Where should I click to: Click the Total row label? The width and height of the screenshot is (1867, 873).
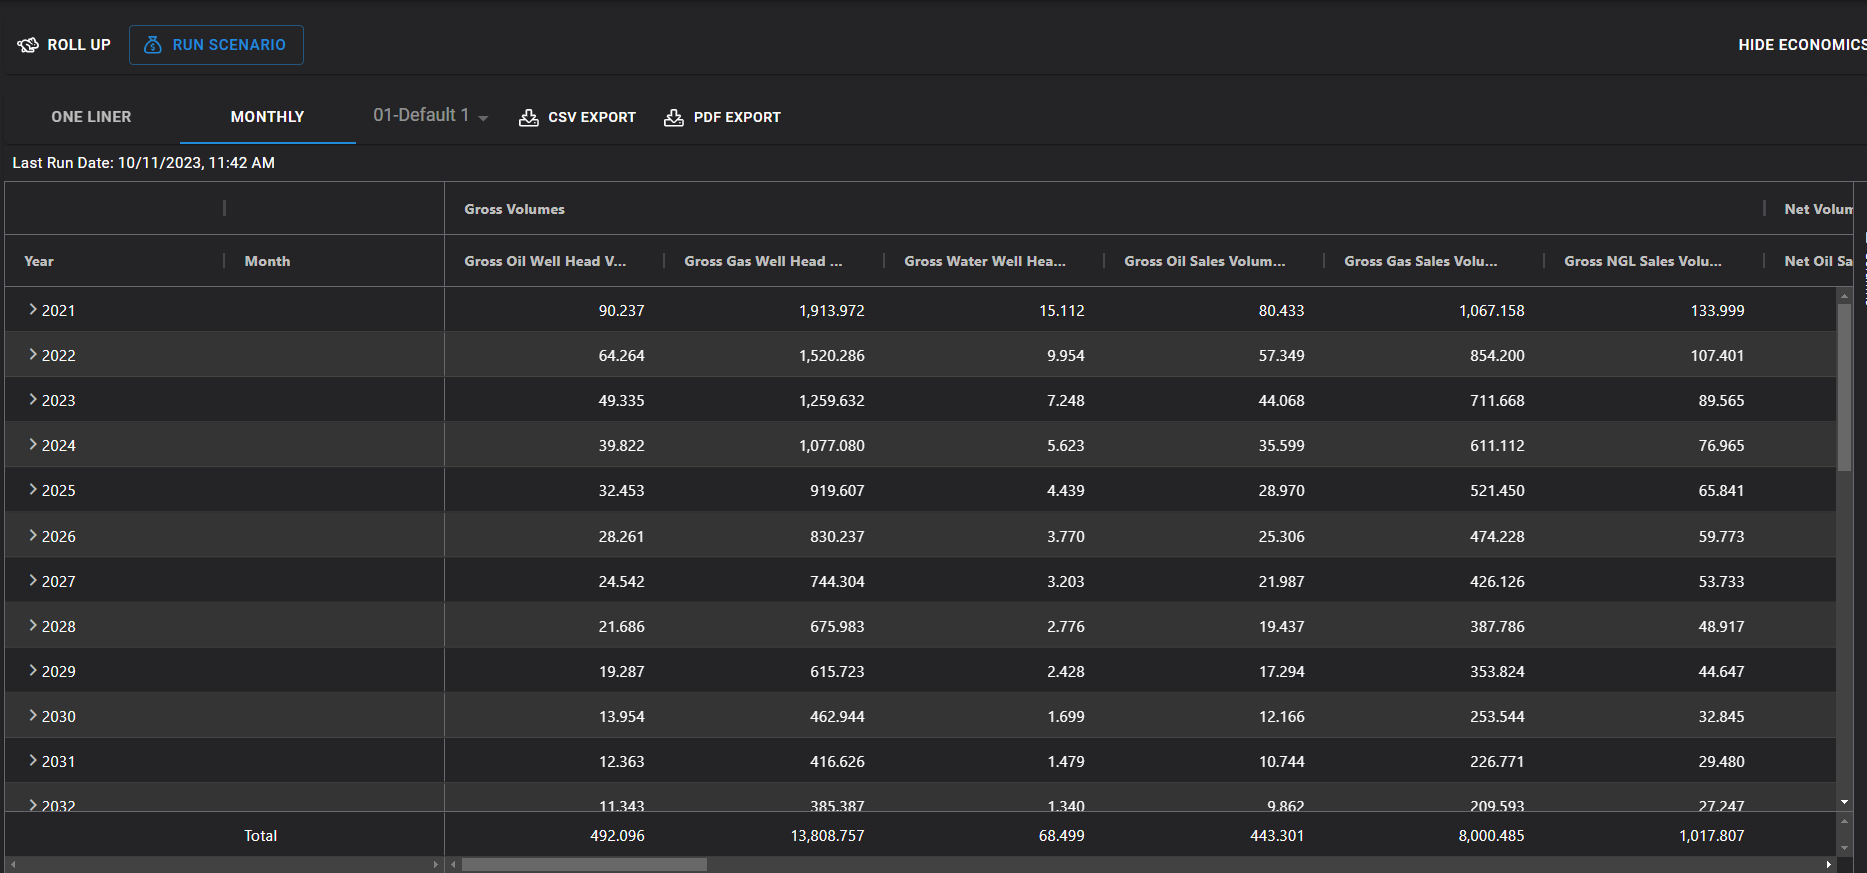click(260, 836)
